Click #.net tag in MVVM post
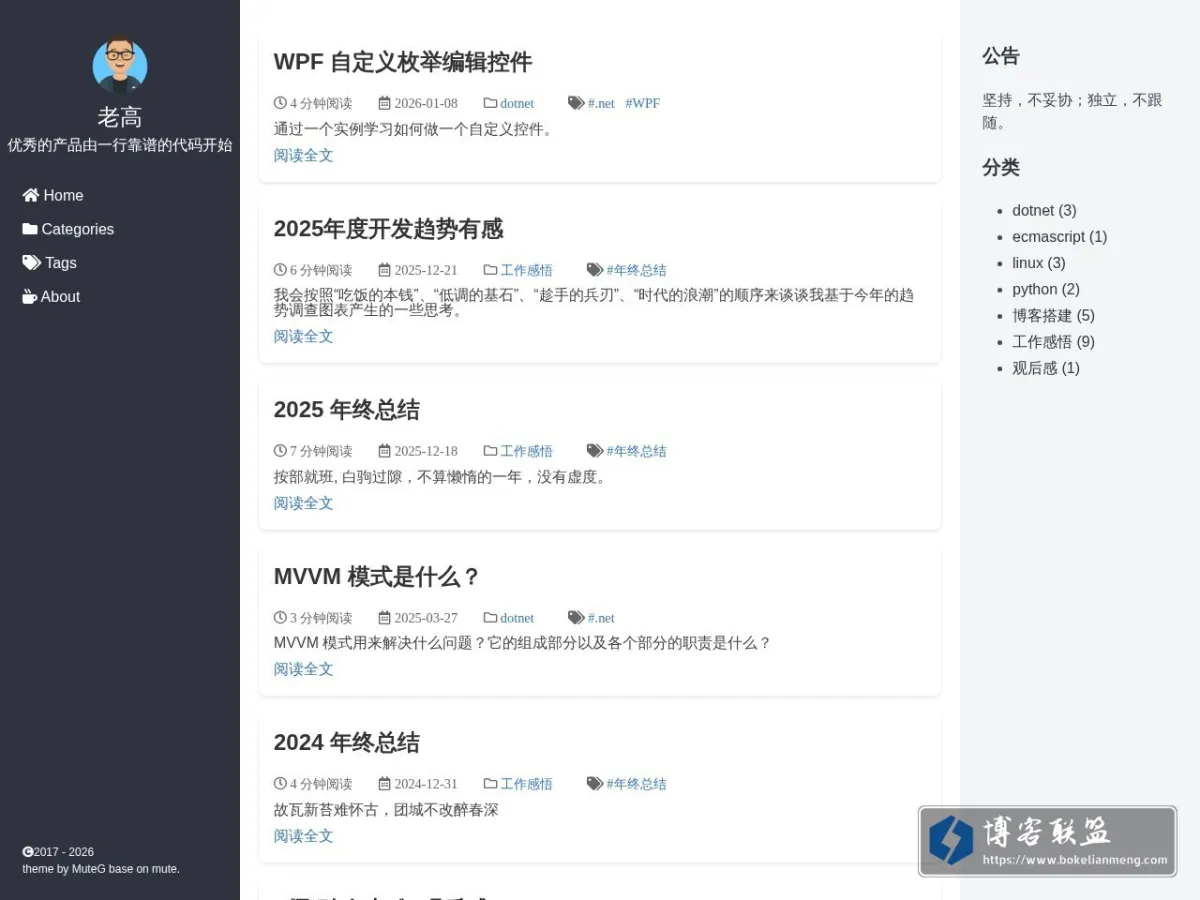This screenshot has width=1200, height=900. coord(601,618)
